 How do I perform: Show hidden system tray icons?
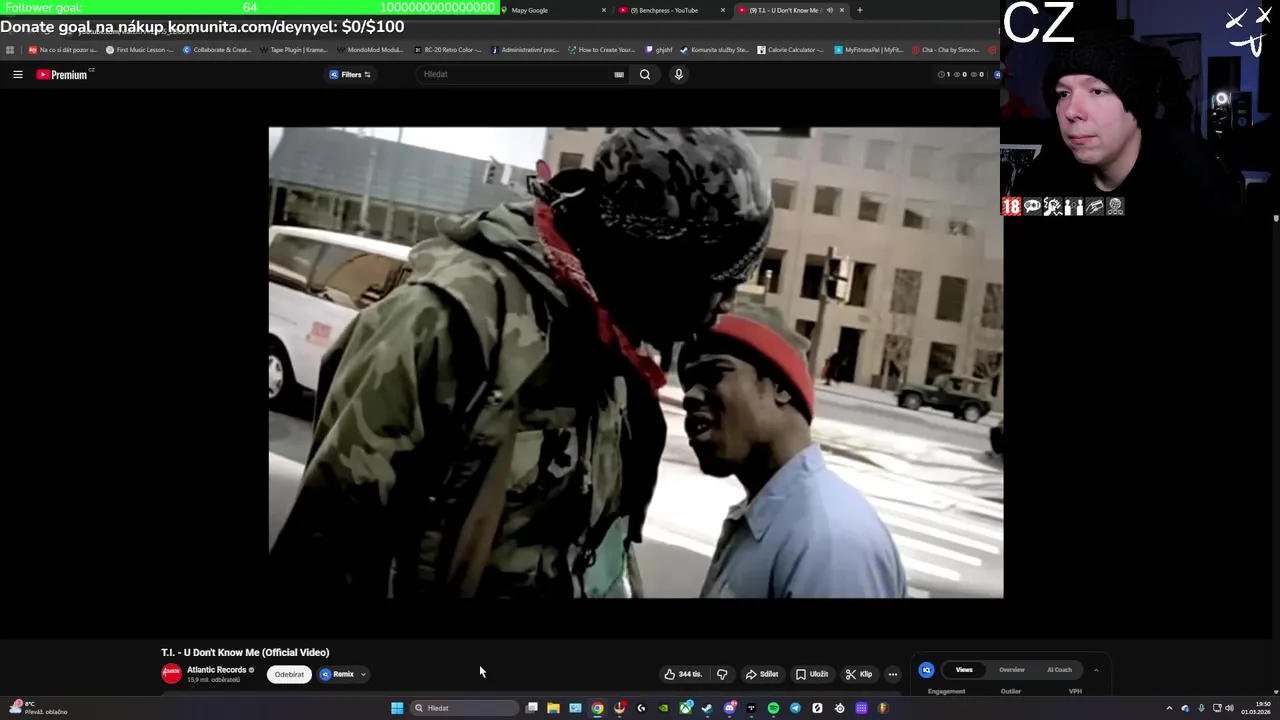[x=1169, y=708]
